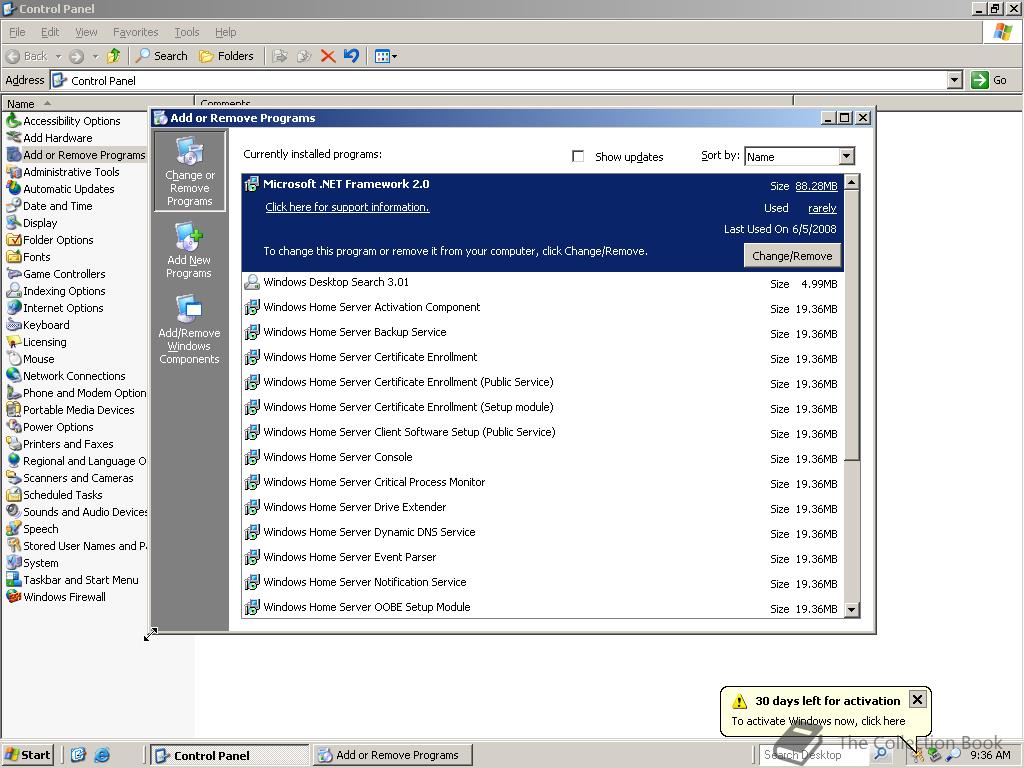Enable the Show updates checkbox

tap(578, 156)
